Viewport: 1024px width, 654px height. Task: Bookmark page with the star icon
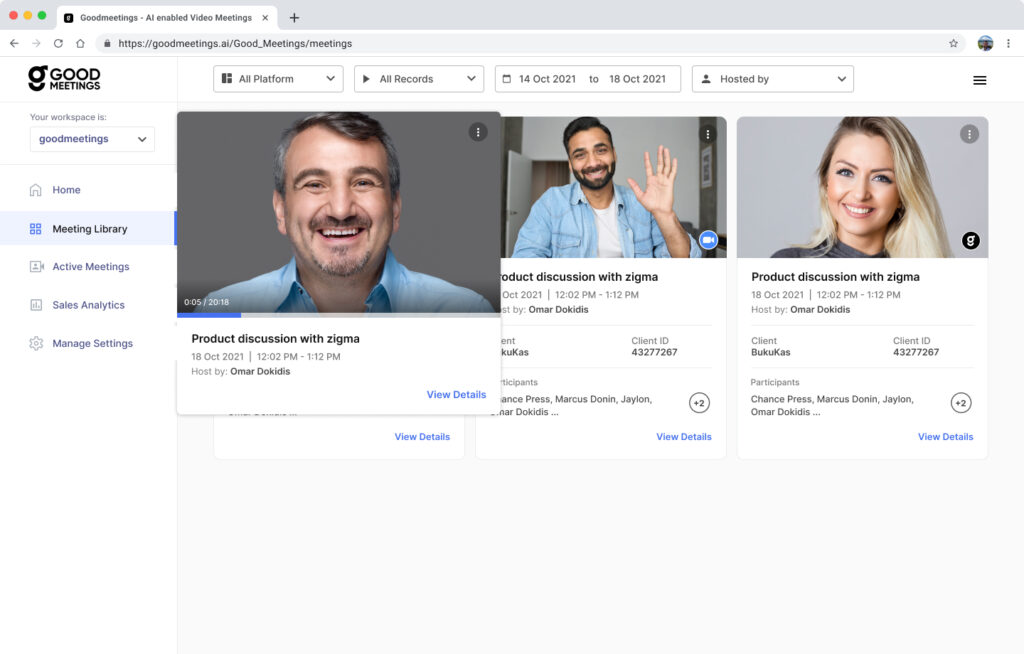(x=953, y=43)
